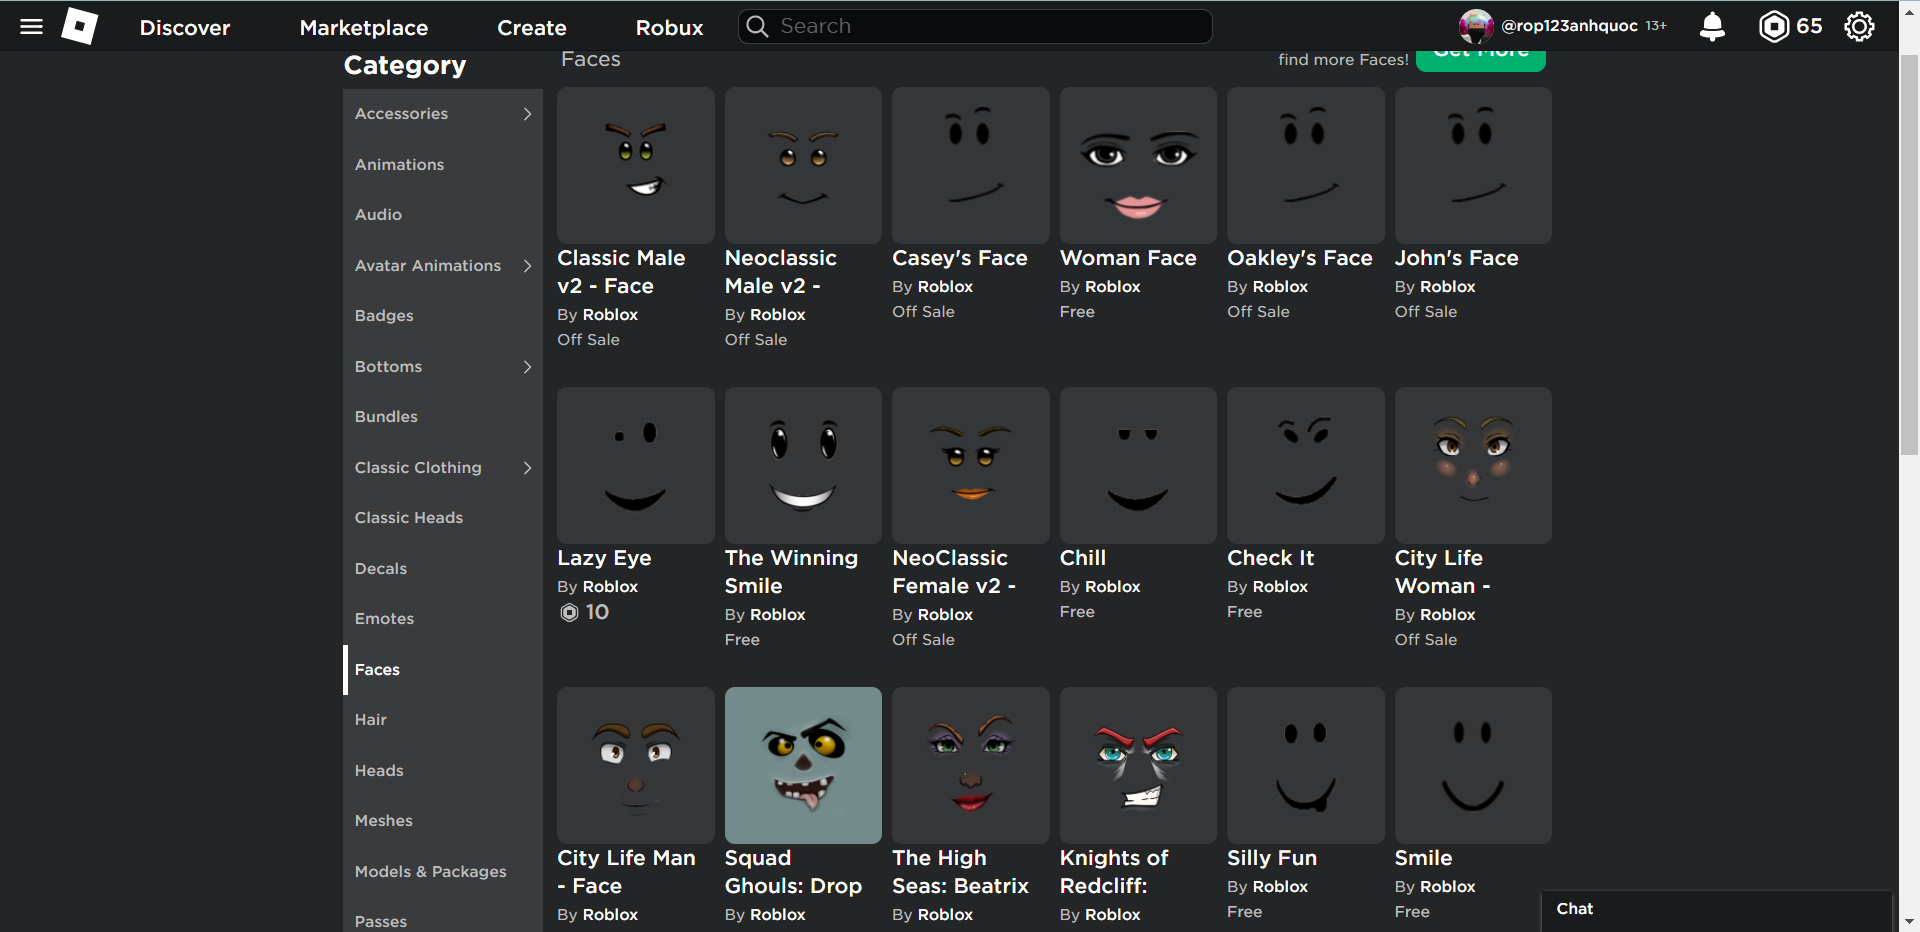Click the @rop123anhquoc username

[1569, 26]
